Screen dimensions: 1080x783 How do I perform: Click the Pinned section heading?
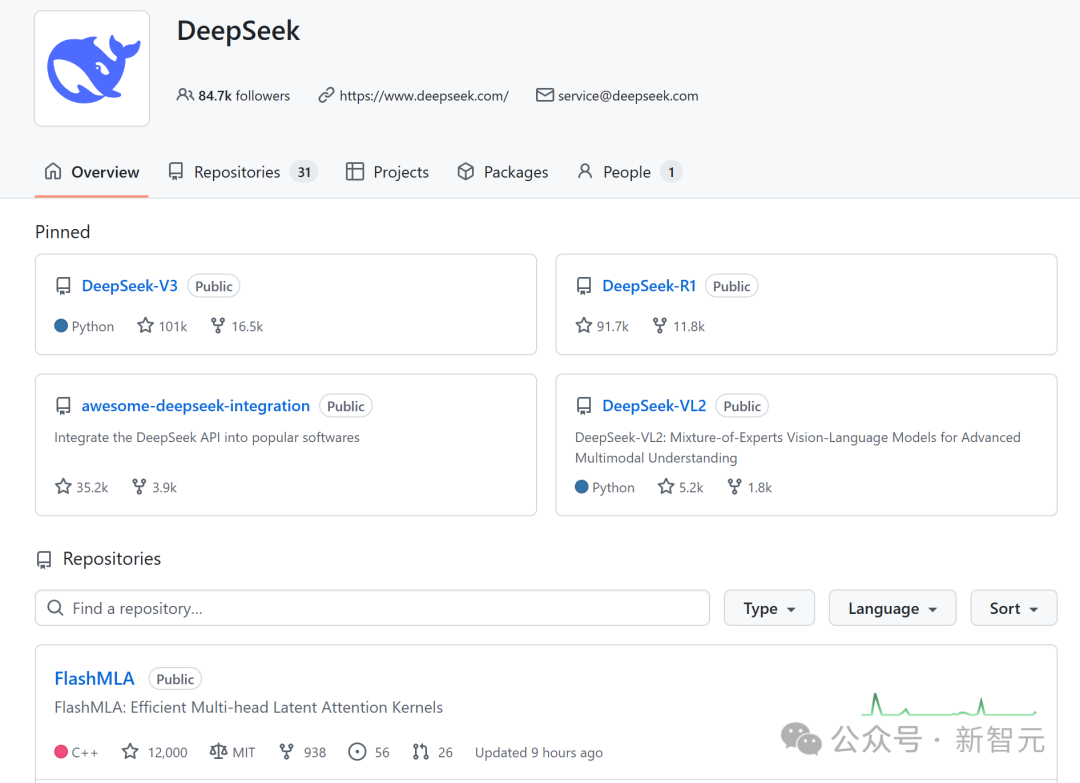coord(63,232)
